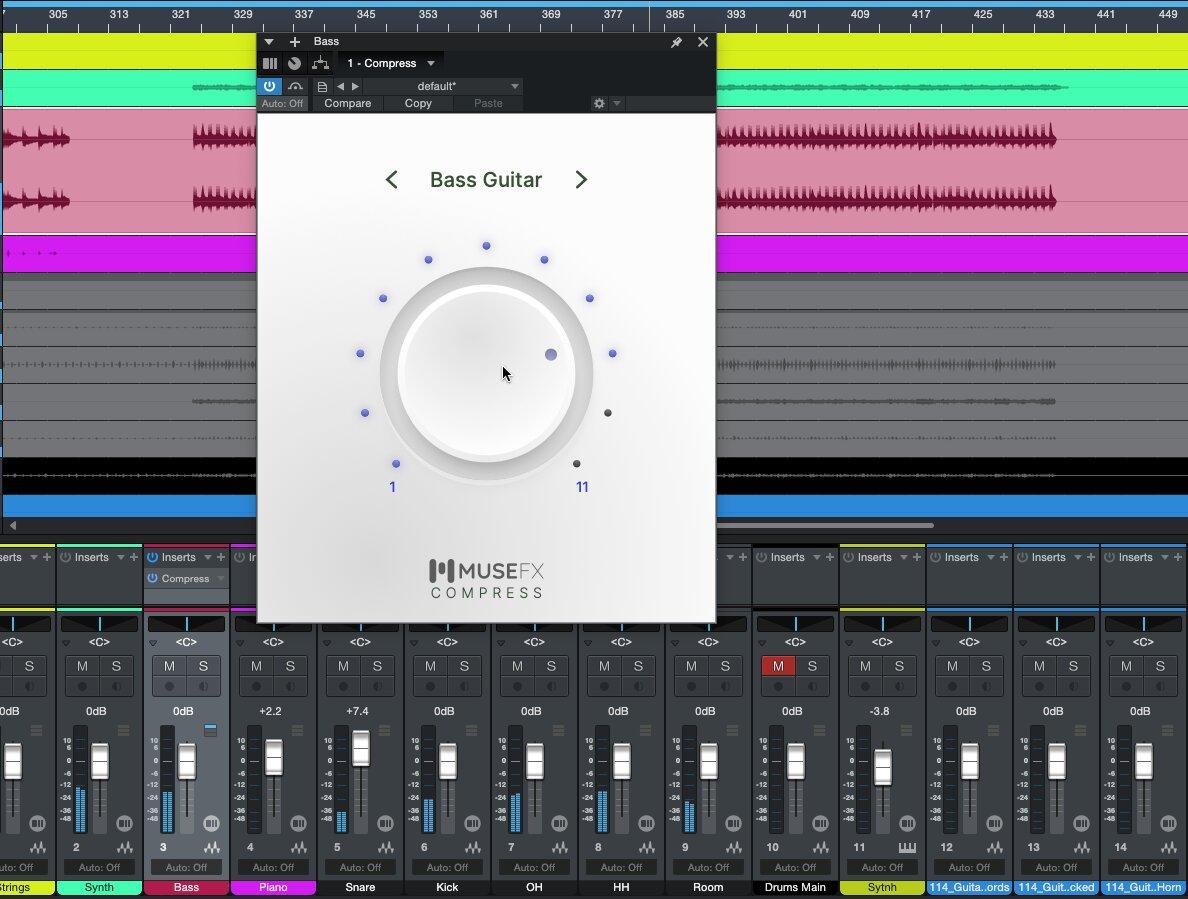Open channel editor on Drums Main channel 10
The width and height of the screenshot is (1188, 899).
click(821, 823)
